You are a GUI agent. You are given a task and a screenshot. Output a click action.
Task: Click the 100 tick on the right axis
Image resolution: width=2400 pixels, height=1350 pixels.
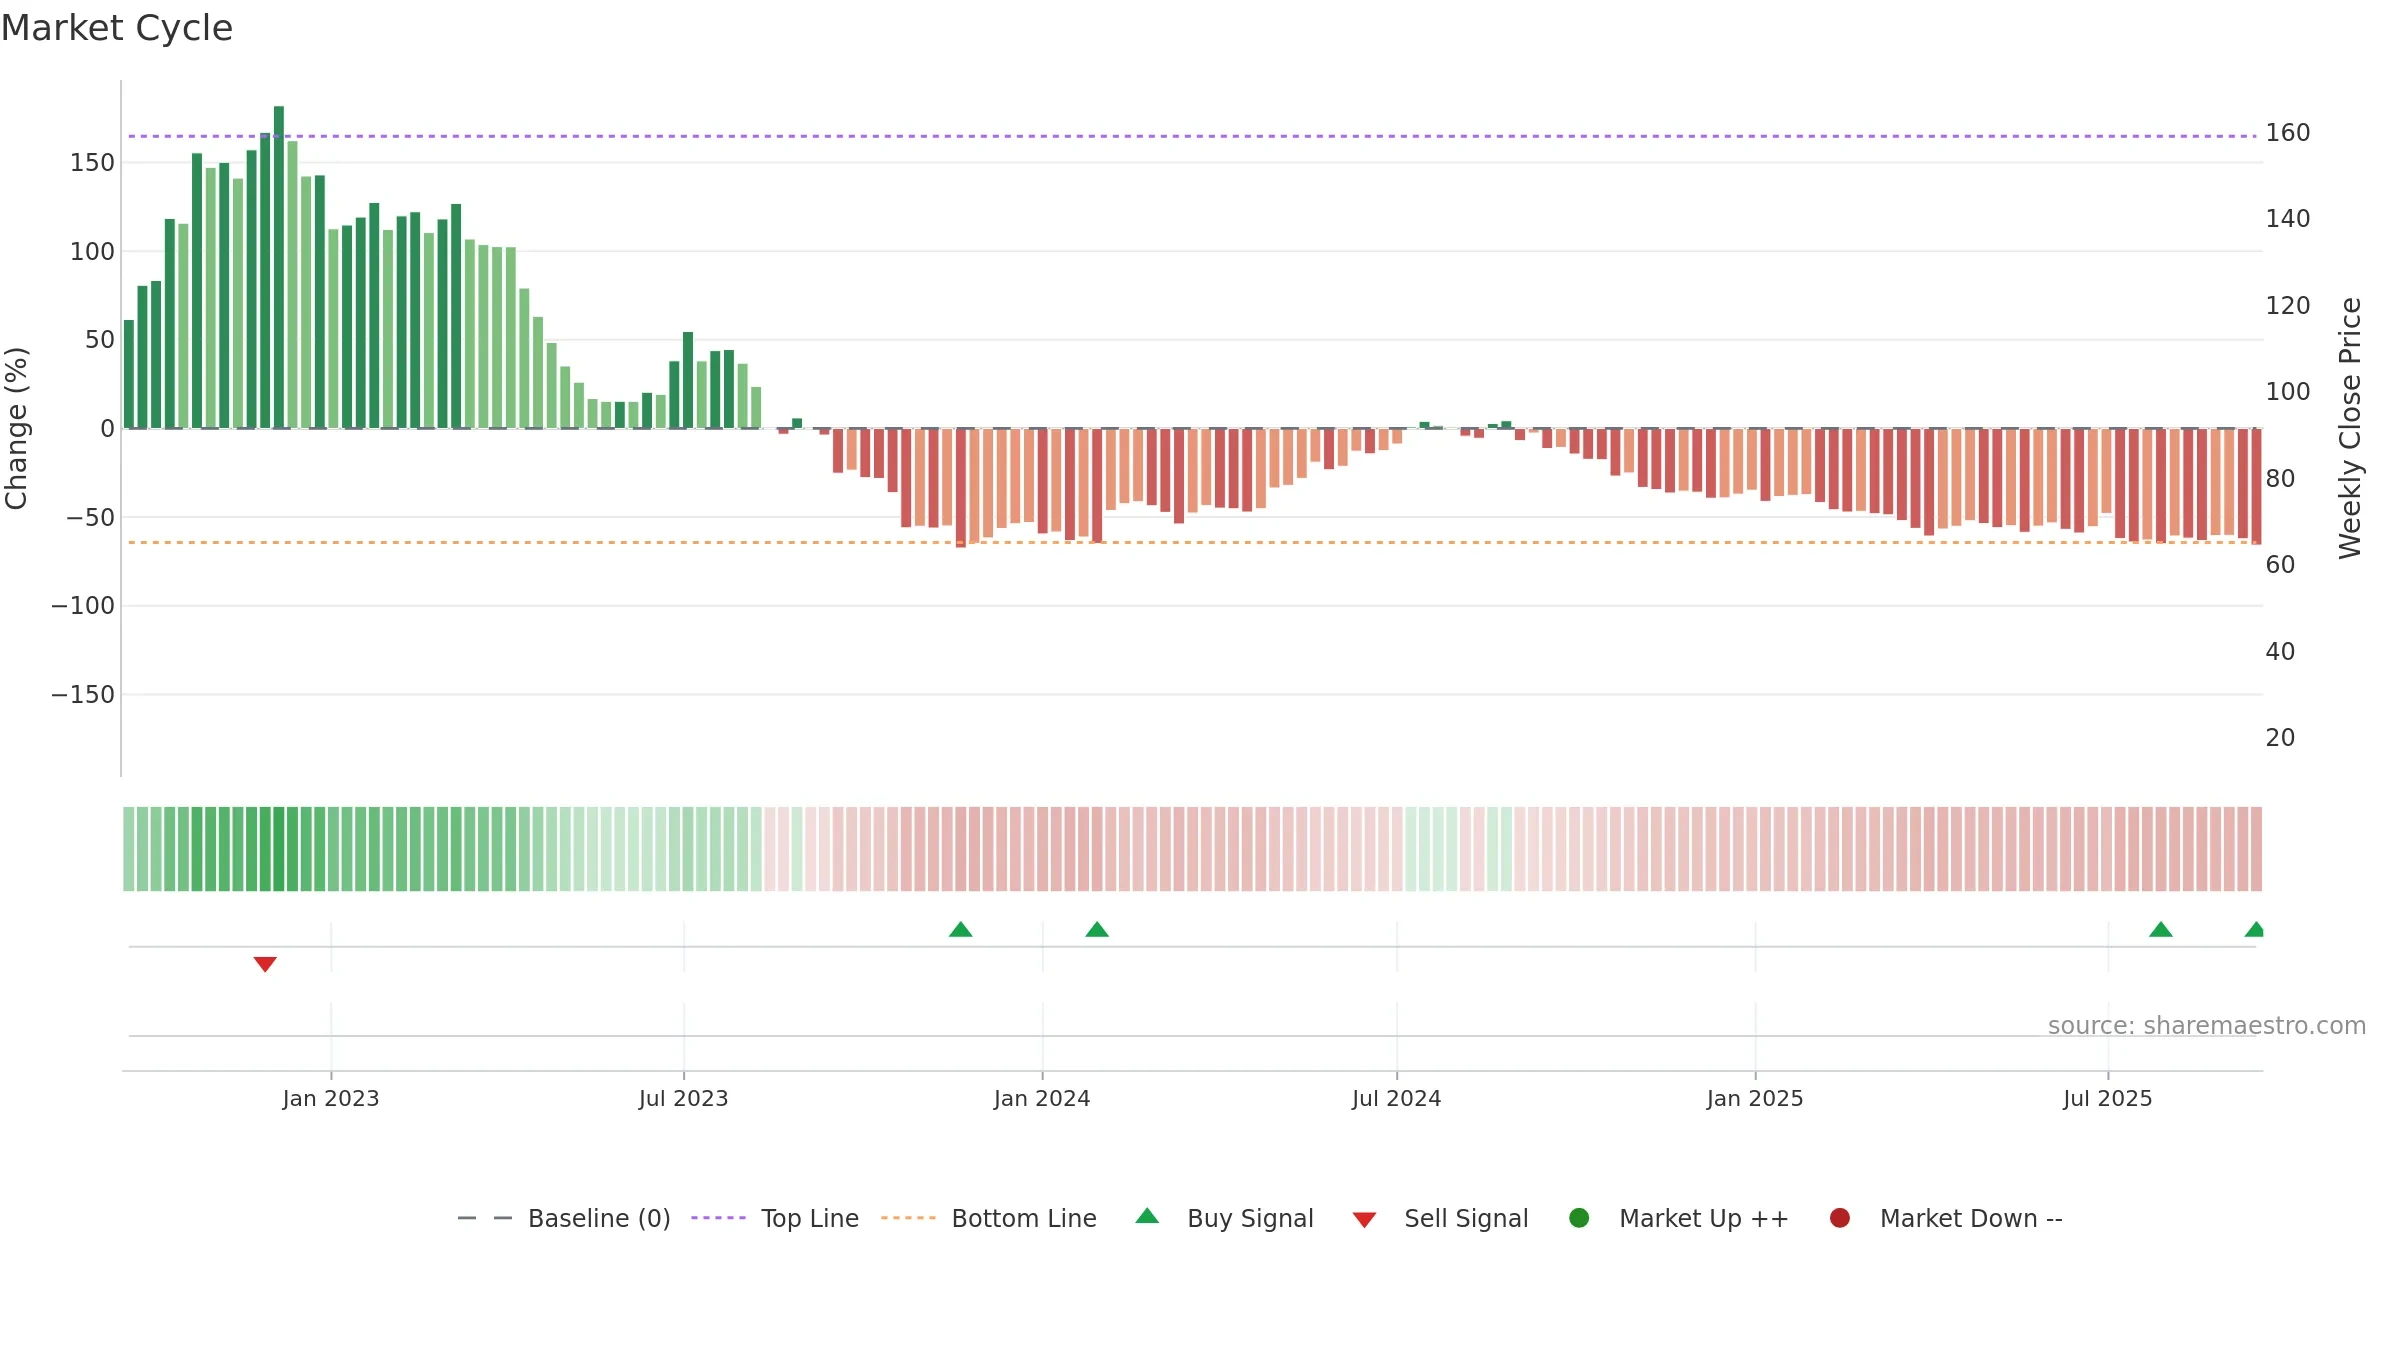2288,391
